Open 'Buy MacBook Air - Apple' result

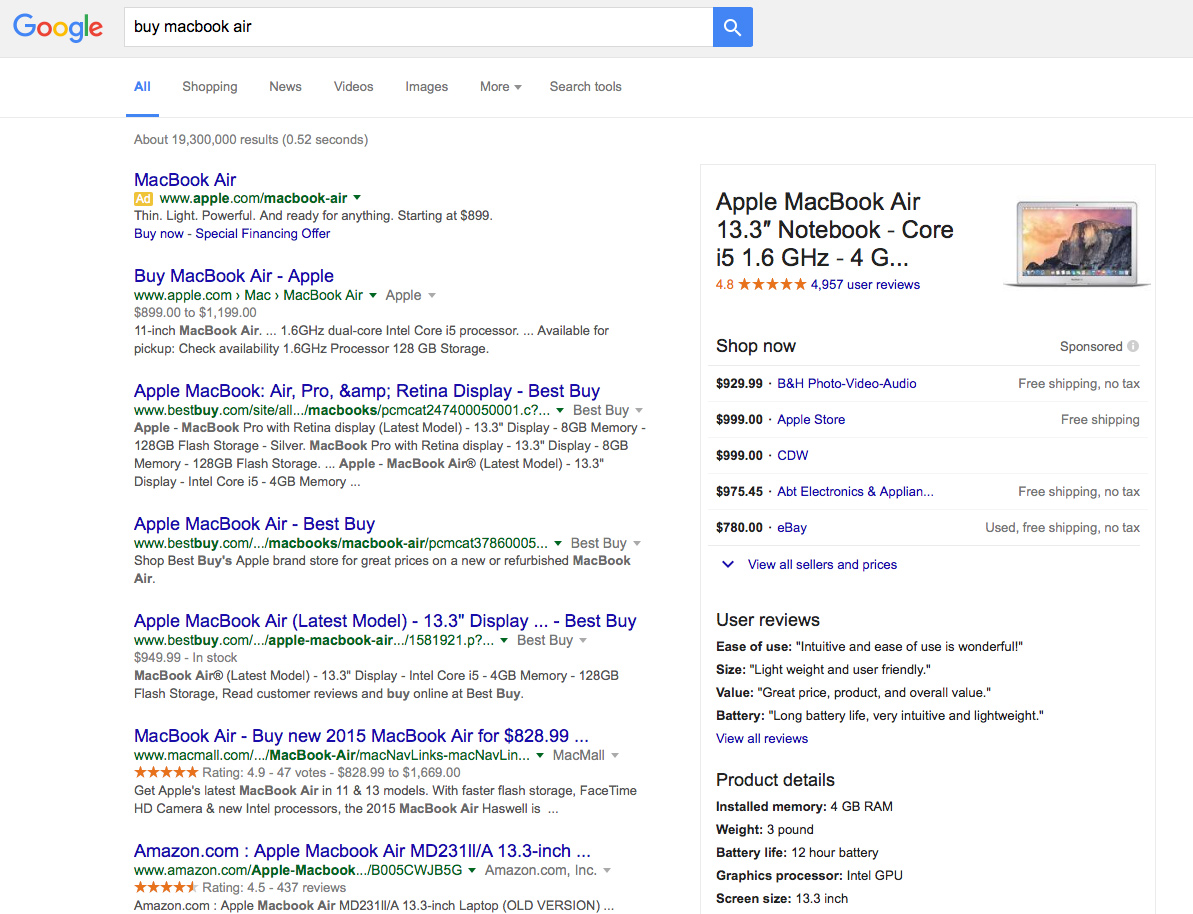pyautogui.click(x=234, y=275)
